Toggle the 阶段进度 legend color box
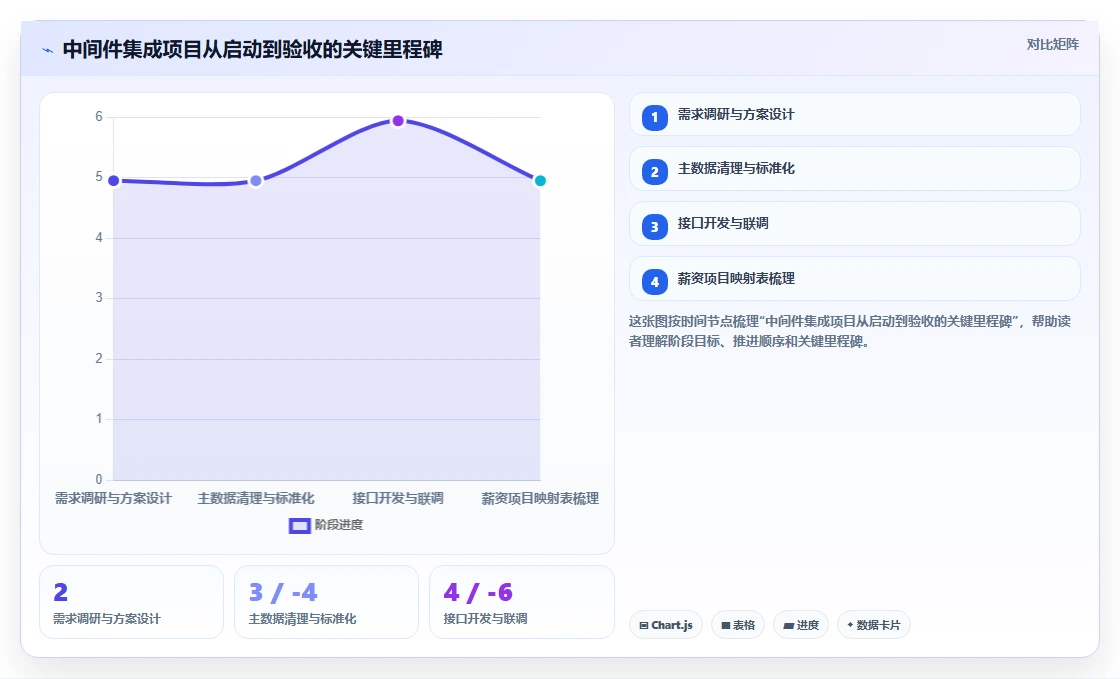This screenshot has height=679, width=1120. pyautogui.click(x=299, y=526)
